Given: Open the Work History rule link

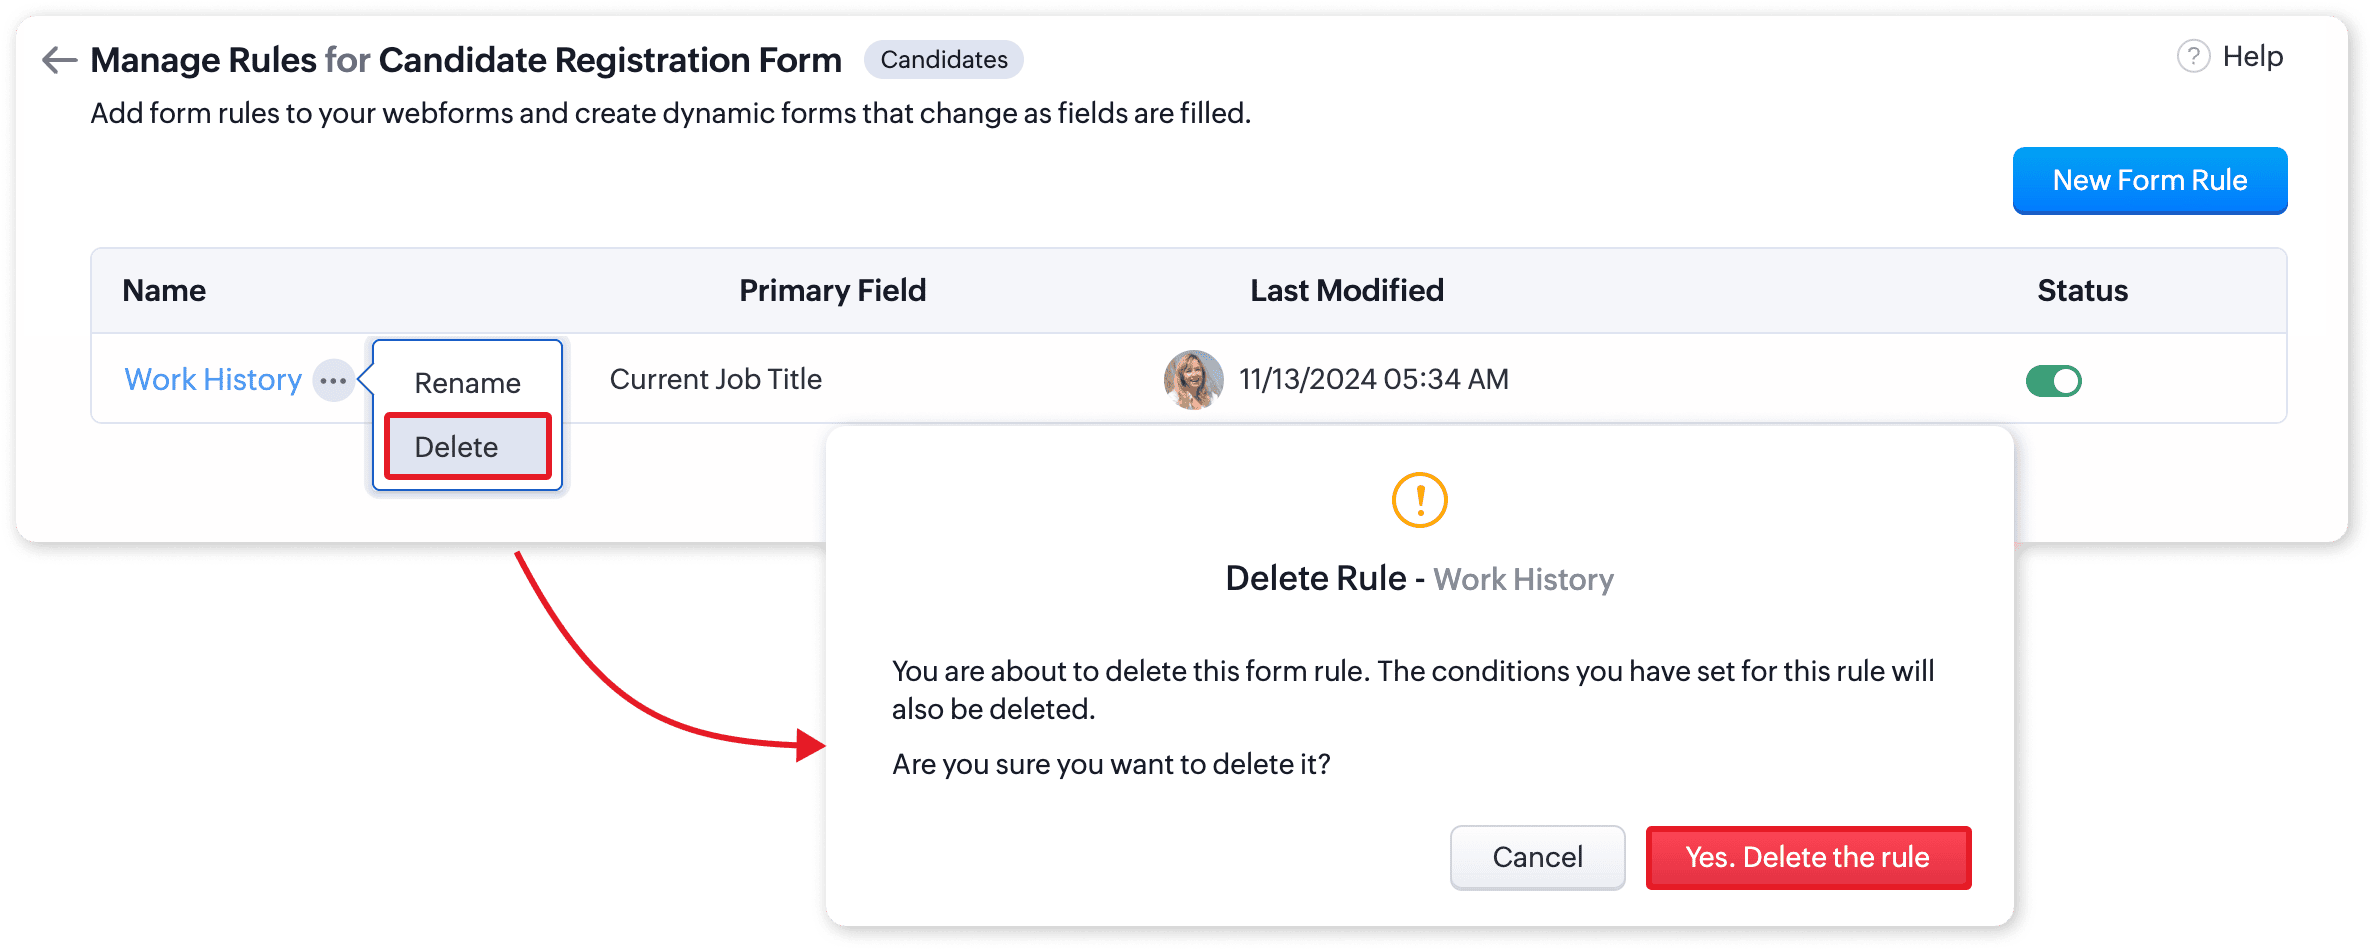Looking at the screenshot, I should pos(213,380).
